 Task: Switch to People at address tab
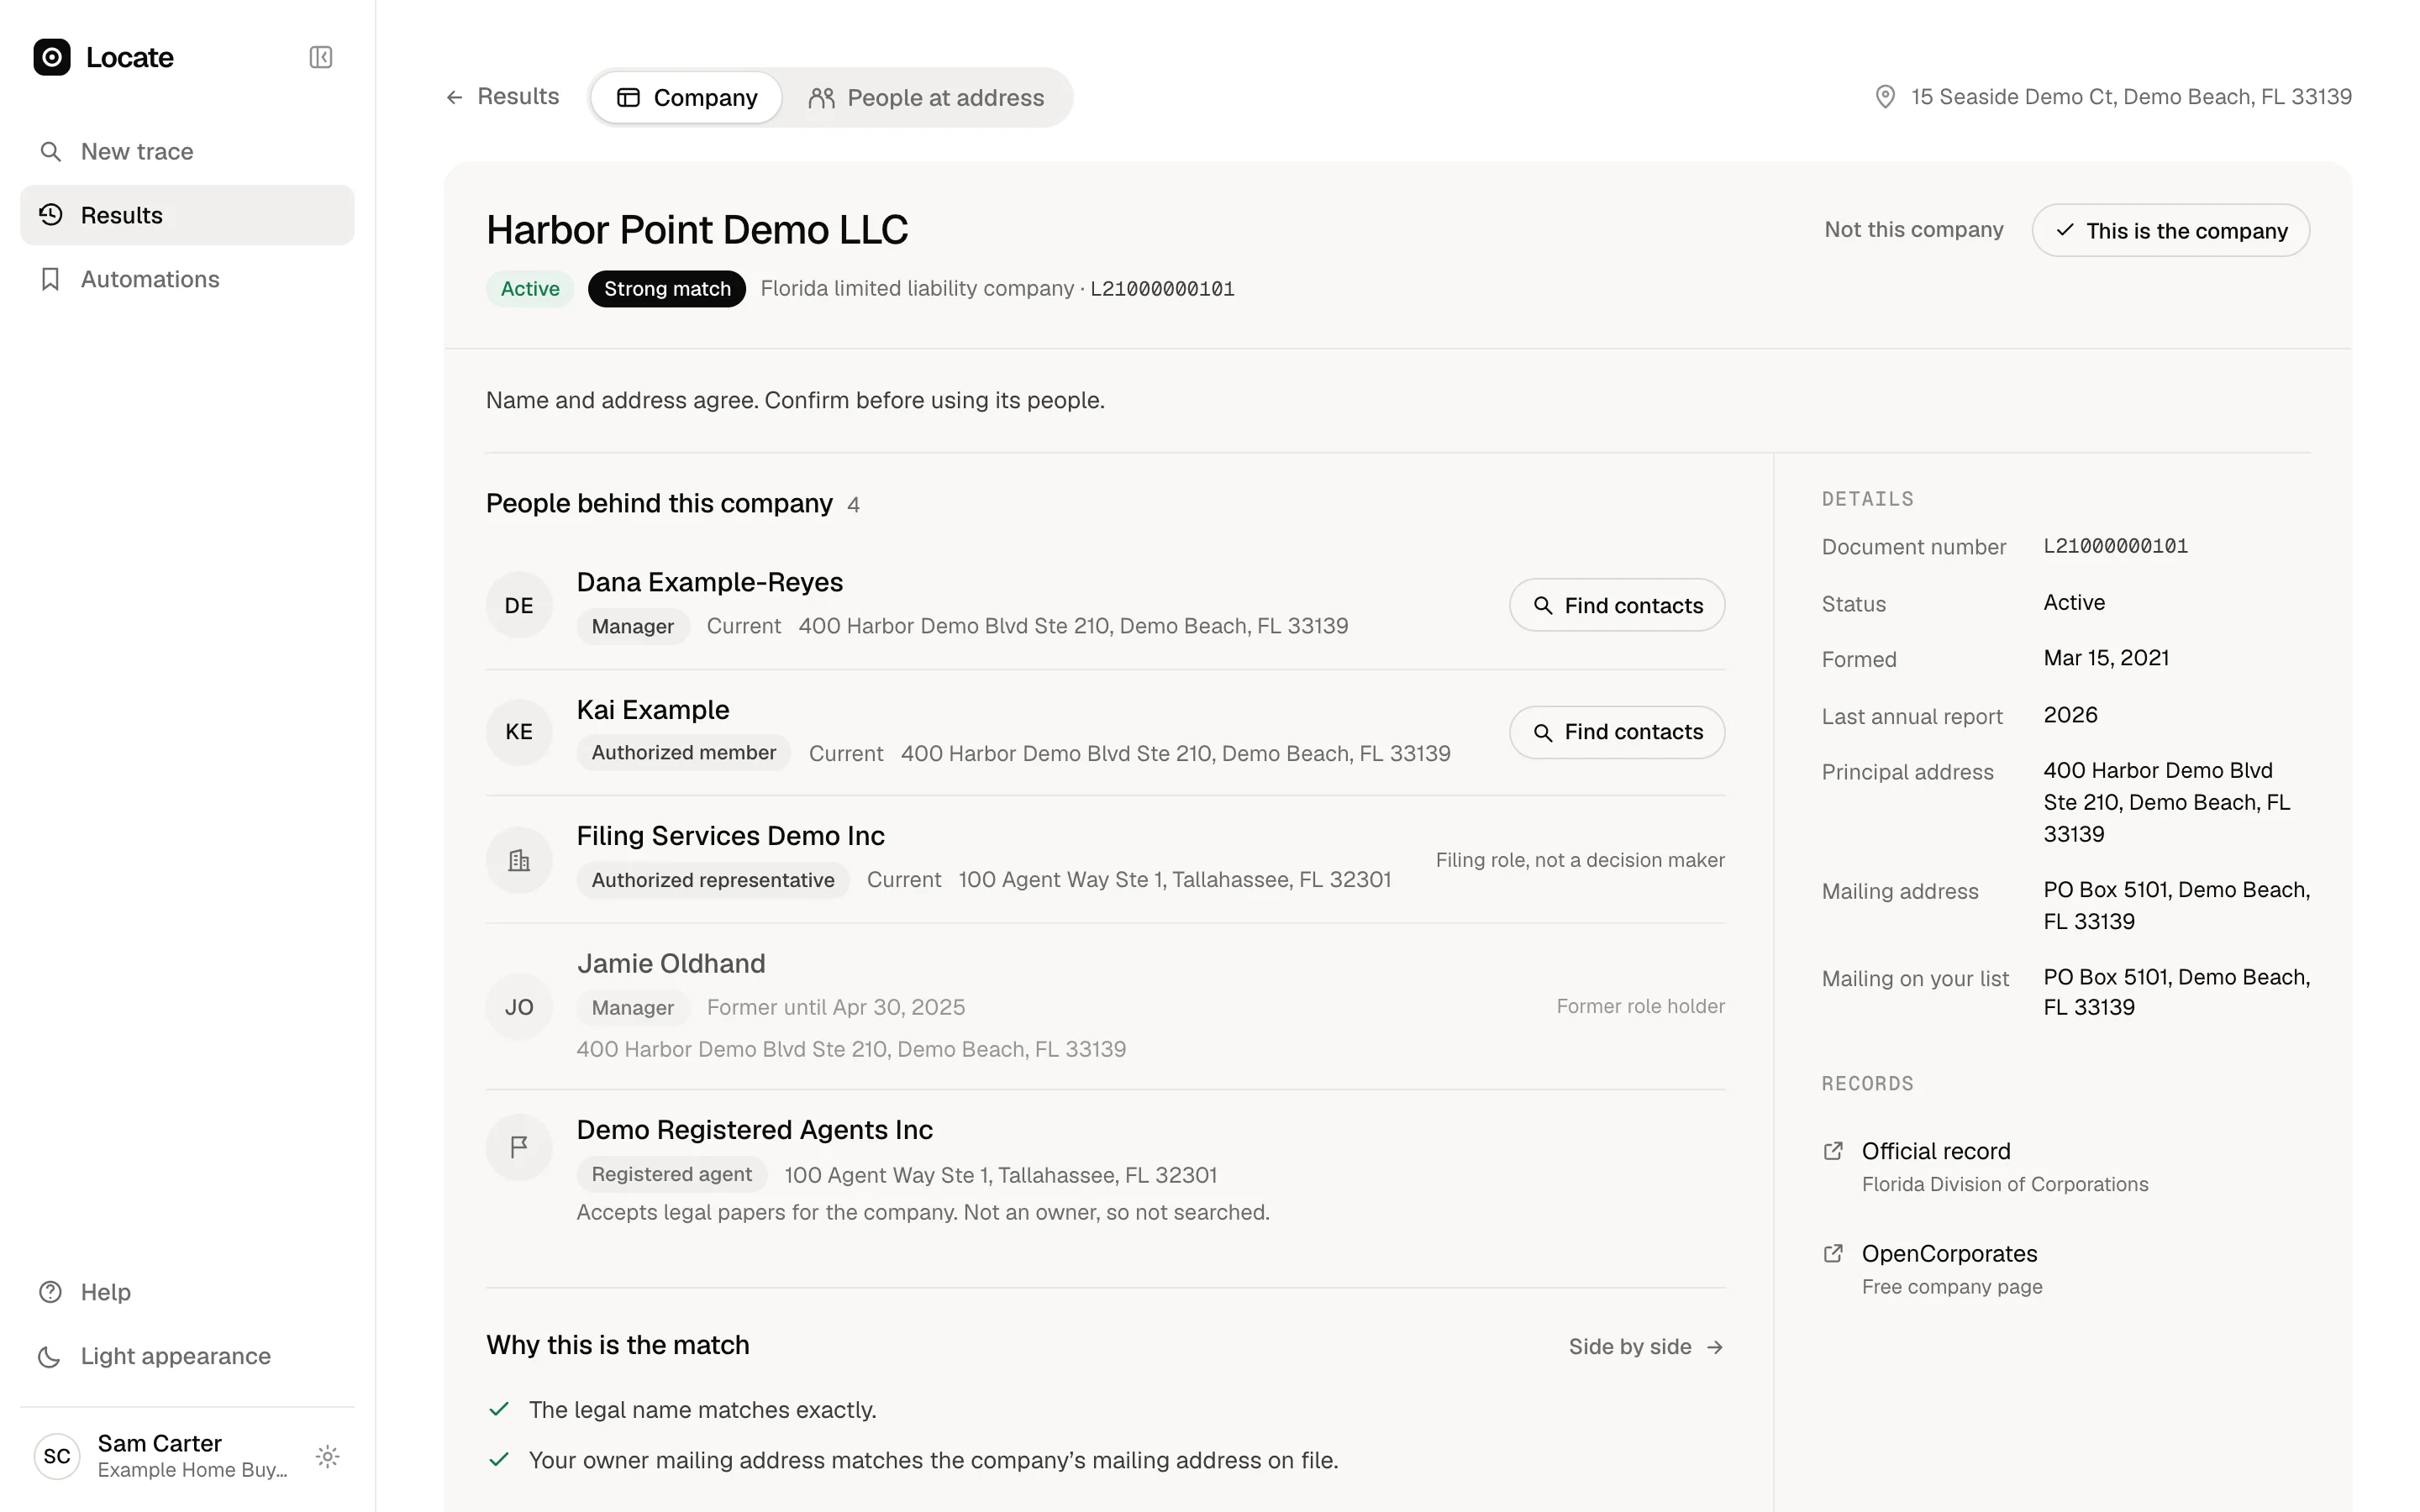coord(926,98)
